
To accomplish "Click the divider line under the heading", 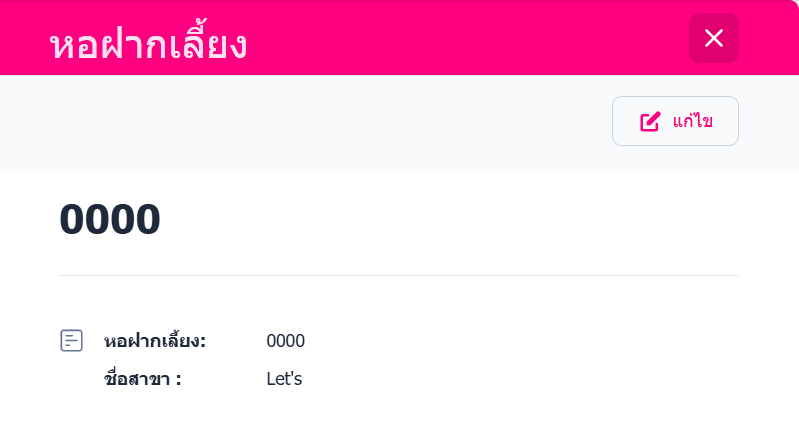I will tap(398, 275).
